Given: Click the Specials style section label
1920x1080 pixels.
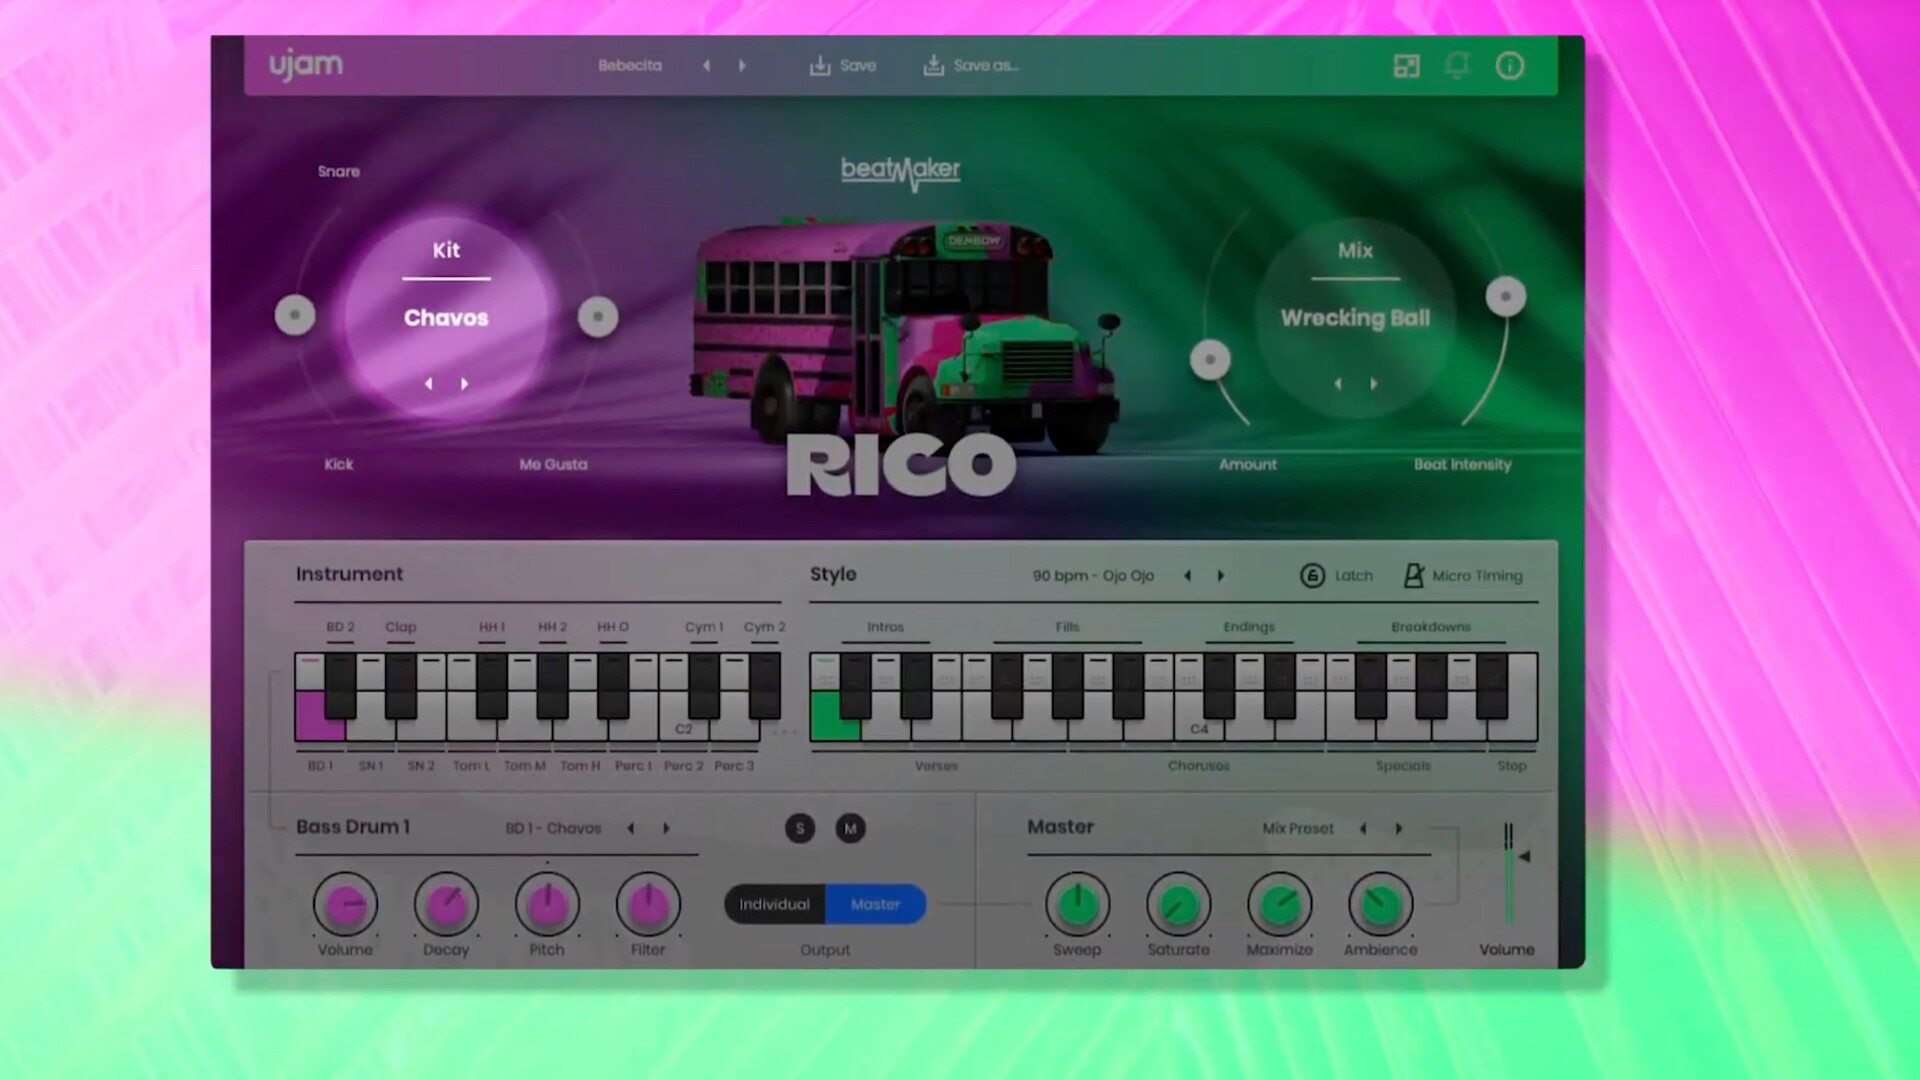Looking at the screenshot, I should tap(1403, 766).
